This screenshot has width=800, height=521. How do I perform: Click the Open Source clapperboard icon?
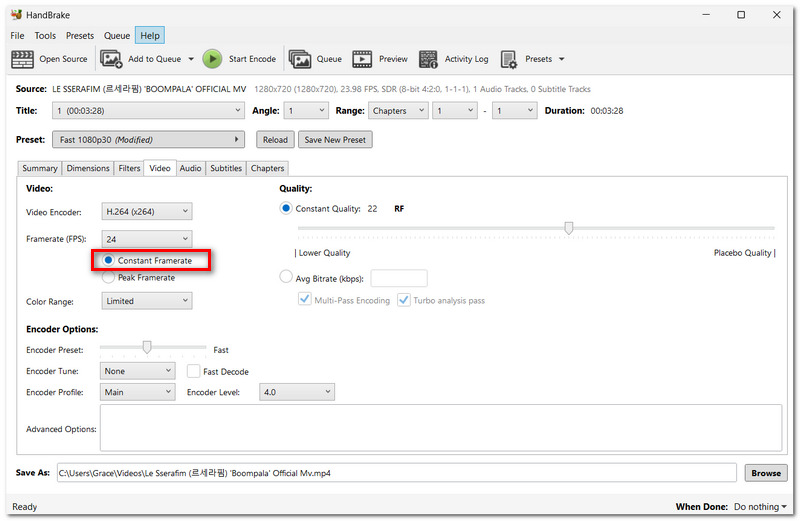(x=22, y=59)
